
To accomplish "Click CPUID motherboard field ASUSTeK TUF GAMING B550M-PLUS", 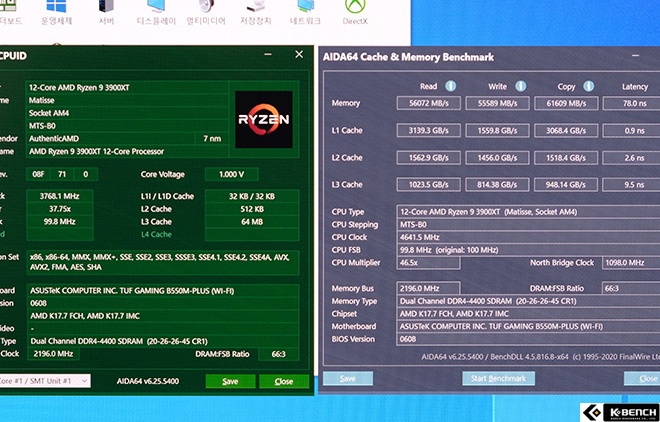I will point(163,291).
